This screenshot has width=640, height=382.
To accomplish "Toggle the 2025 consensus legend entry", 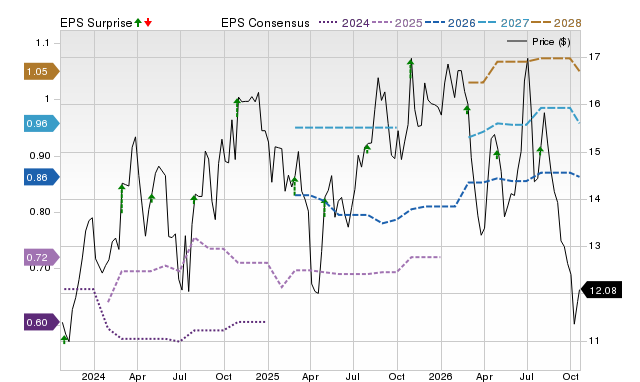I will click(397, 23).
